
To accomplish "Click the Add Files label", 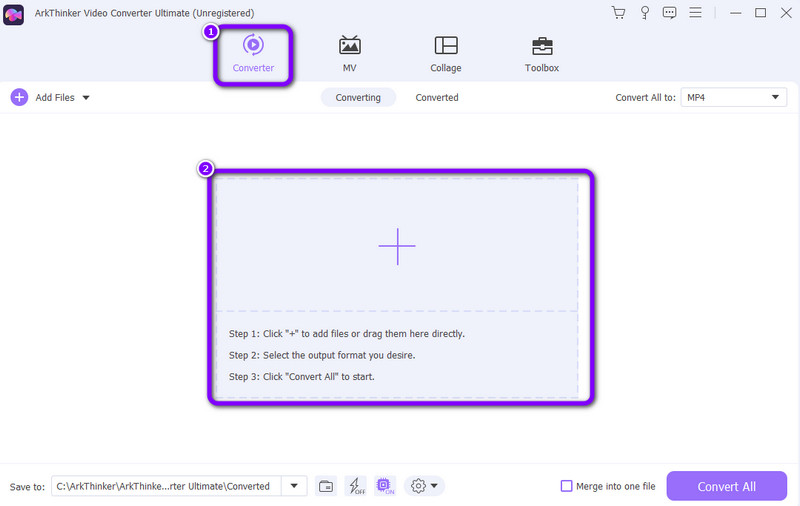I will [x=55, y=97].
